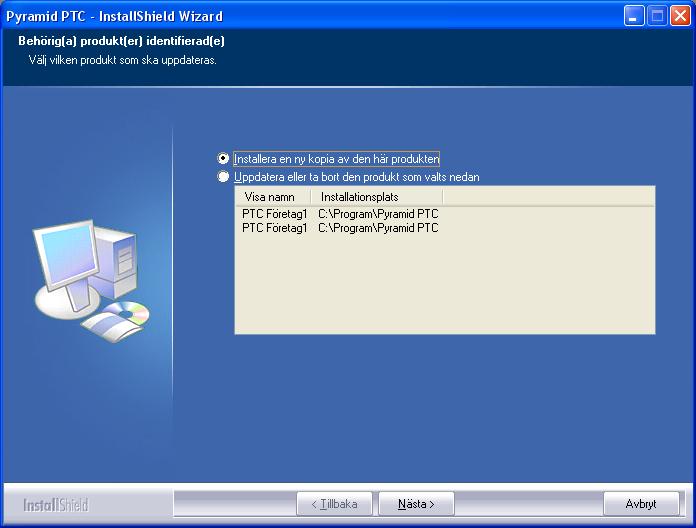Click the 'Visa namn' column header
The image size is (696, 528).
(273, 197)
